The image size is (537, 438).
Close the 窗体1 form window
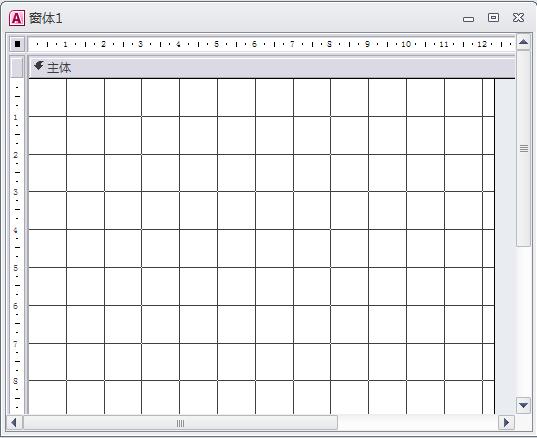tap(519, 17)
